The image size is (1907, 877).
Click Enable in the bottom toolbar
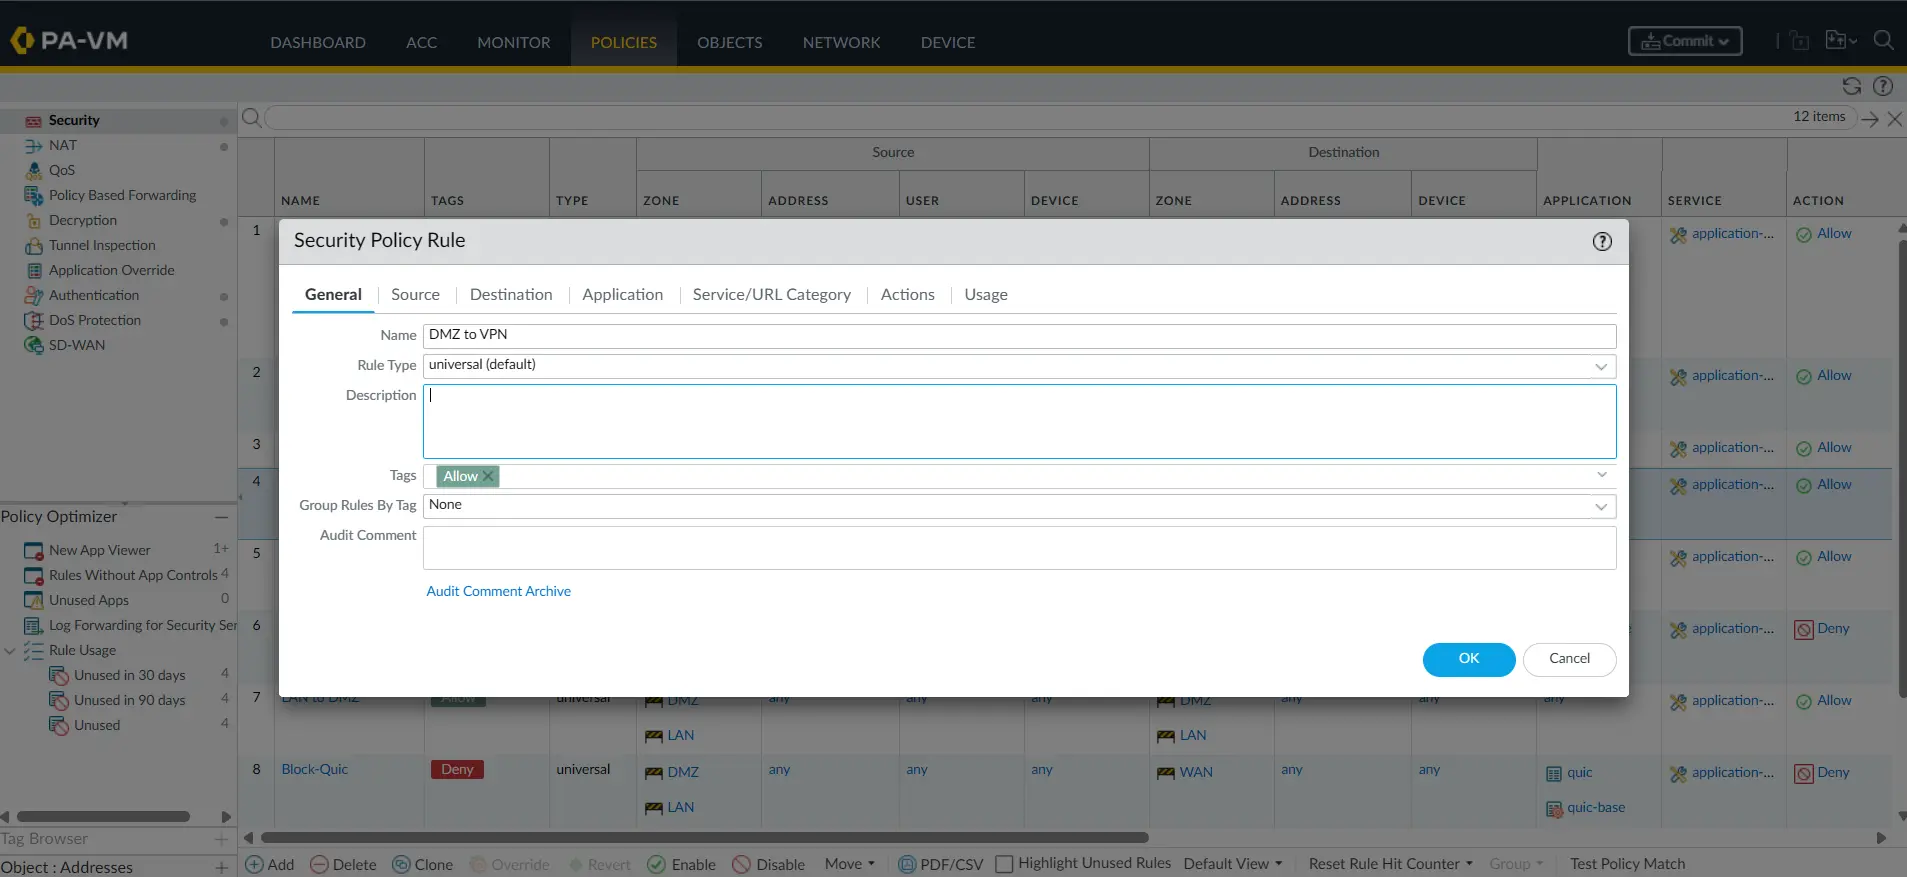point(682,864)
